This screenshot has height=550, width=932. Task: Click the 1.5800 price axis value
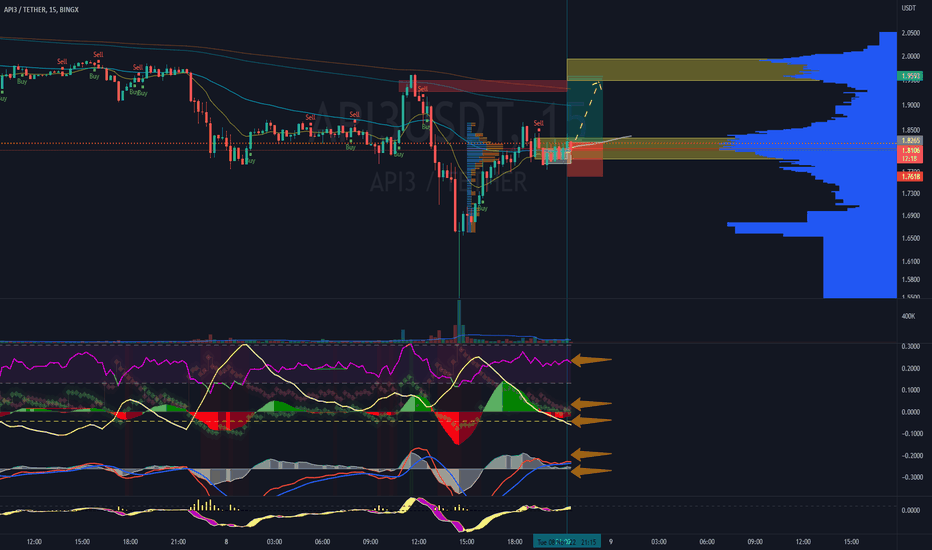(911, 279)
